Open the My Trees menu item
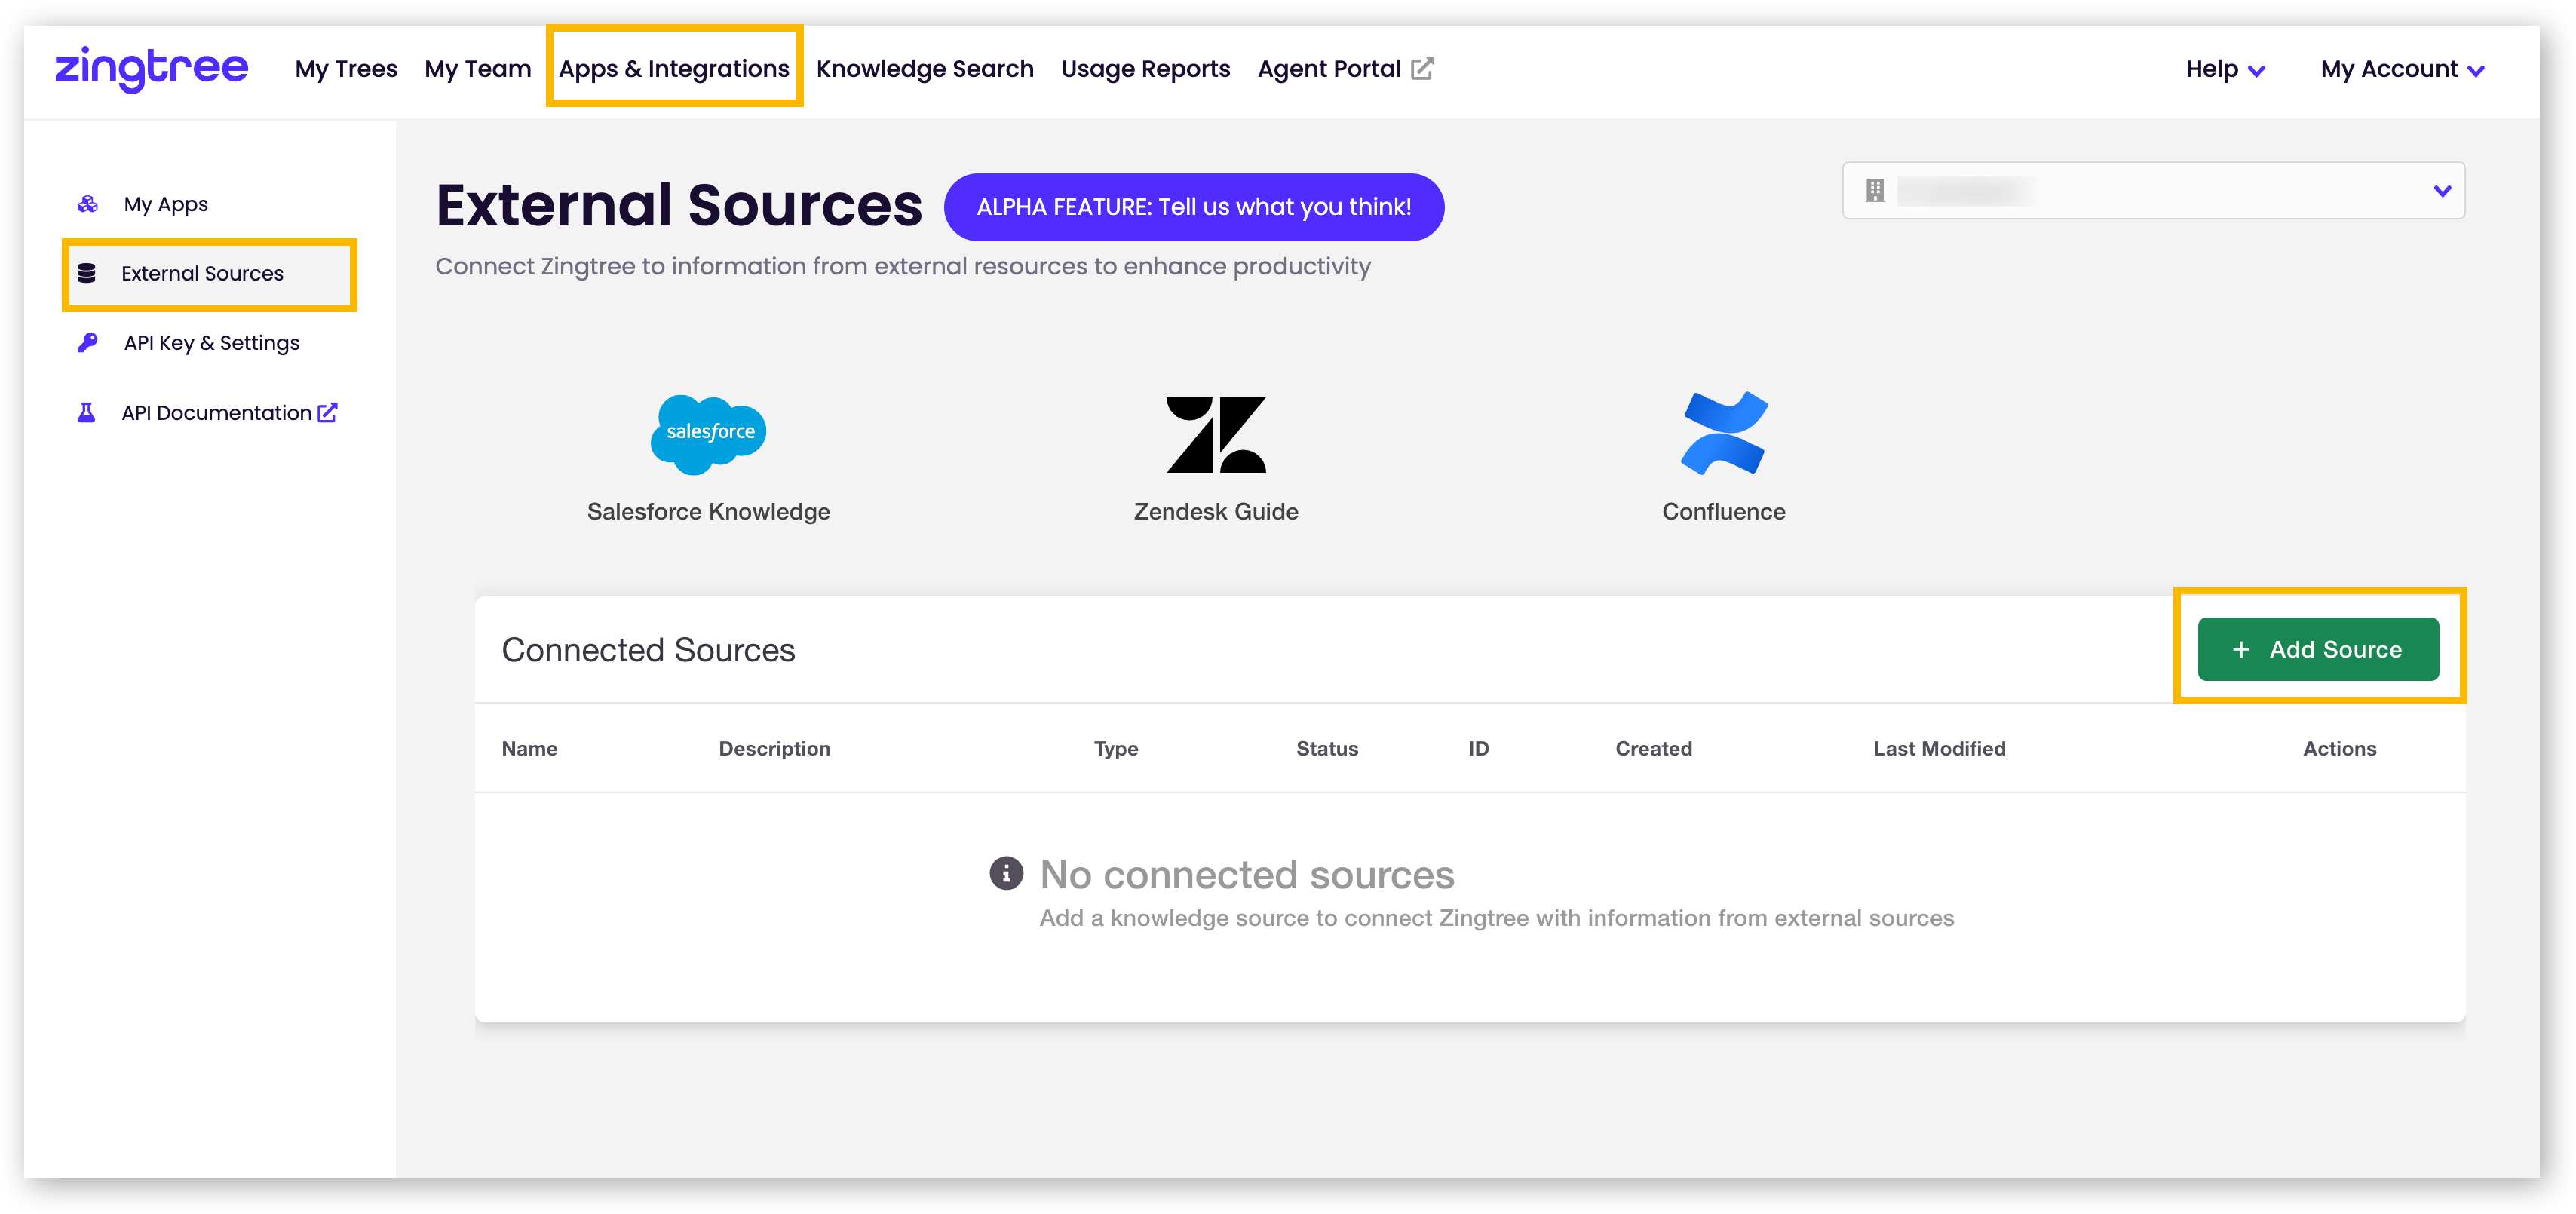 (346, 69)
